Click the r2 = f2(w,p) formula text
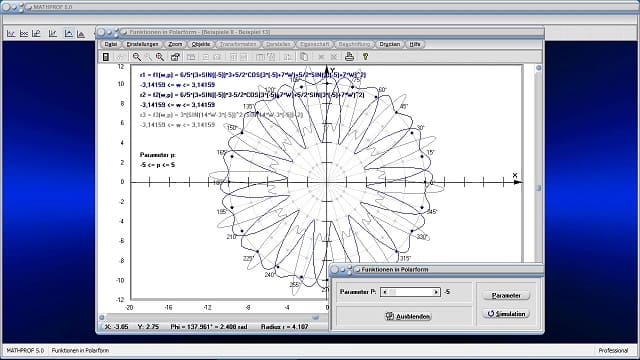Image resolution: width=640 pixels, height=360 pixels. (252, 95)
